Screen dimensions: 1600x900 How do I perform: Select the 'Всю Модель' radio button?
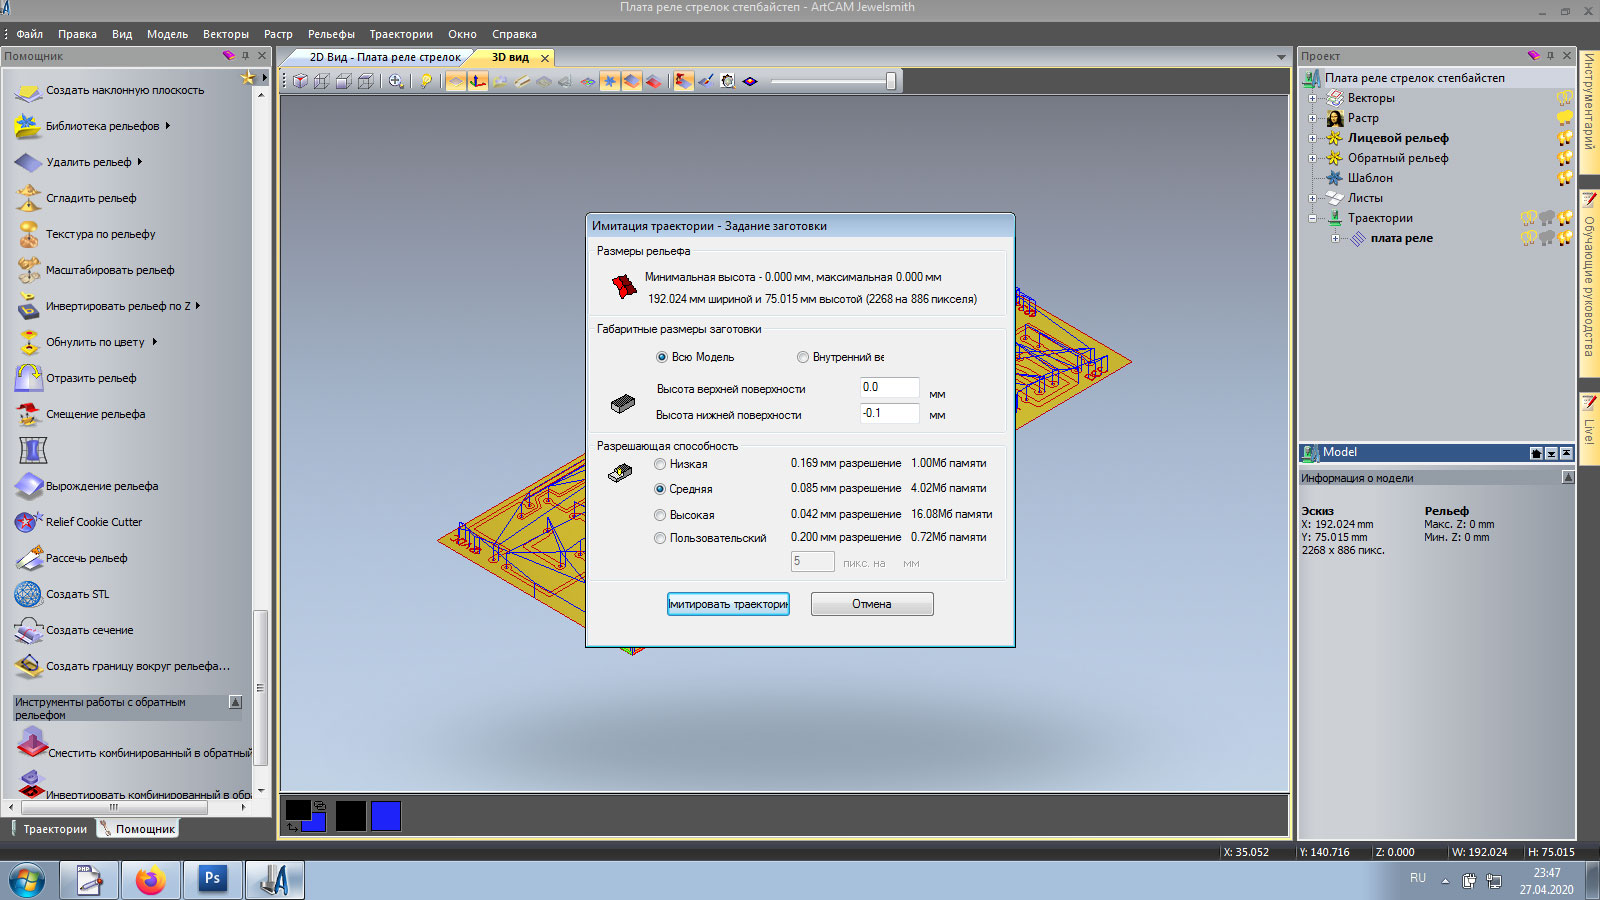point(662,357)
